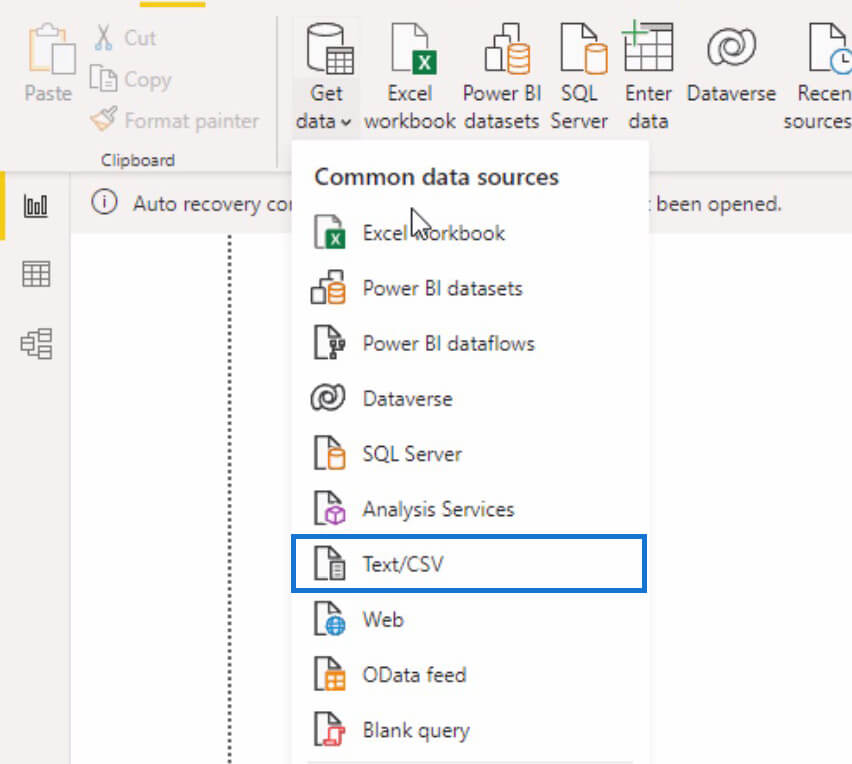852x764 pixels.
Task: Click the Enter data ribbon button
Action: click(x=648, y=78)
